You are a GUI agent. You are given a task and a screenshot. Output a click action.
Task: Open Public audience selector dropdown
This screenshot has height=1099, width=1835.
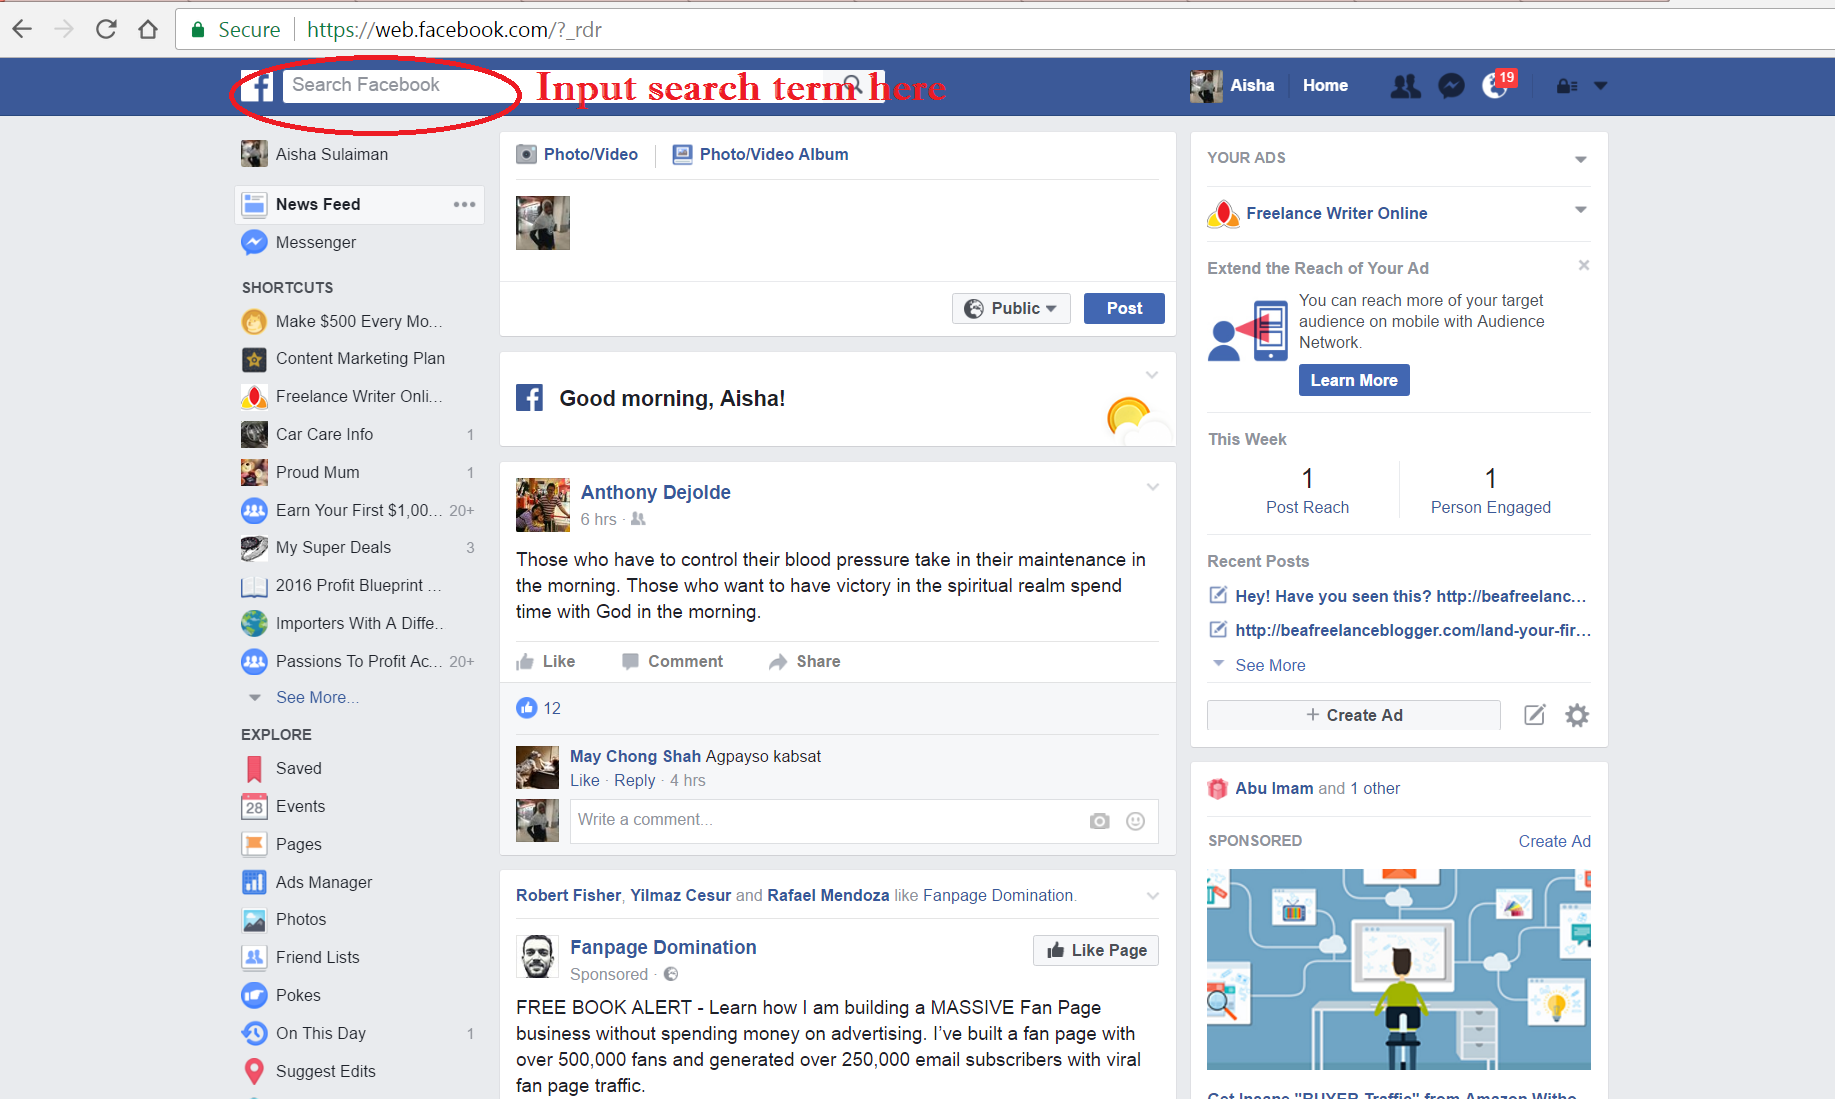[x=1011, y=308]
